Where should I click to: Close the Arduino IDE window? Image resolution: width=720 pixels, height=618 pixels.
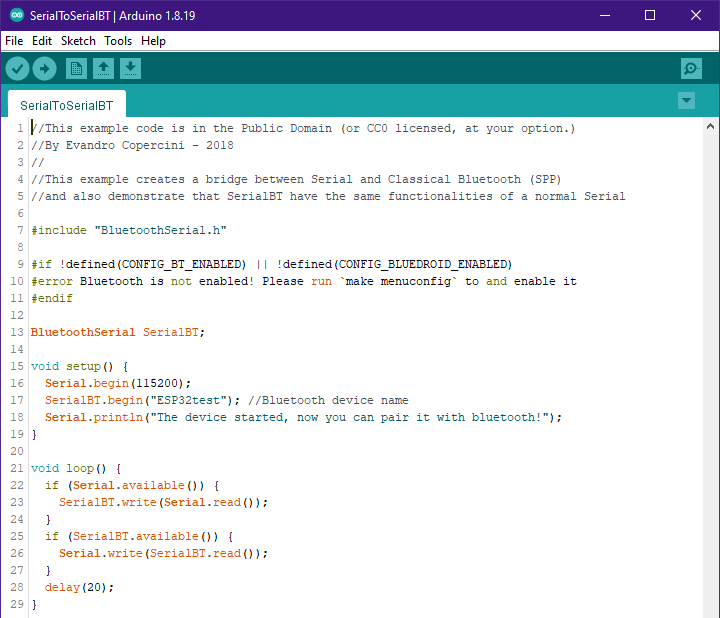coord(696,15)
